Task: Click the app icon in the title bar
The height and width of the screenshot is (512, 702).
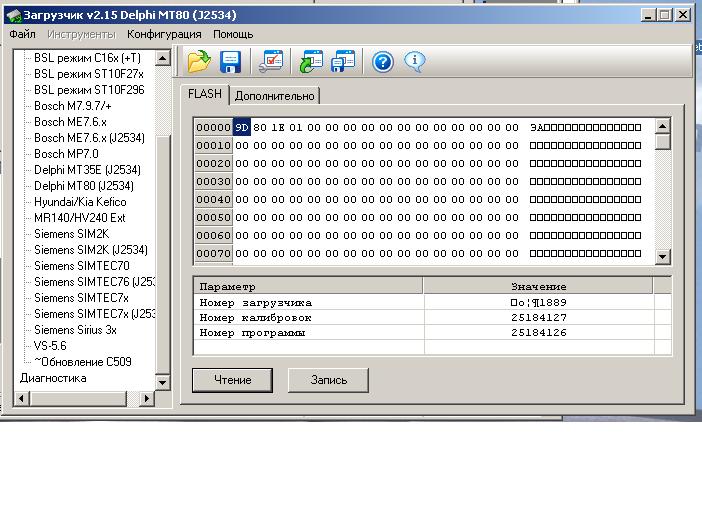Action: (13, 15)
